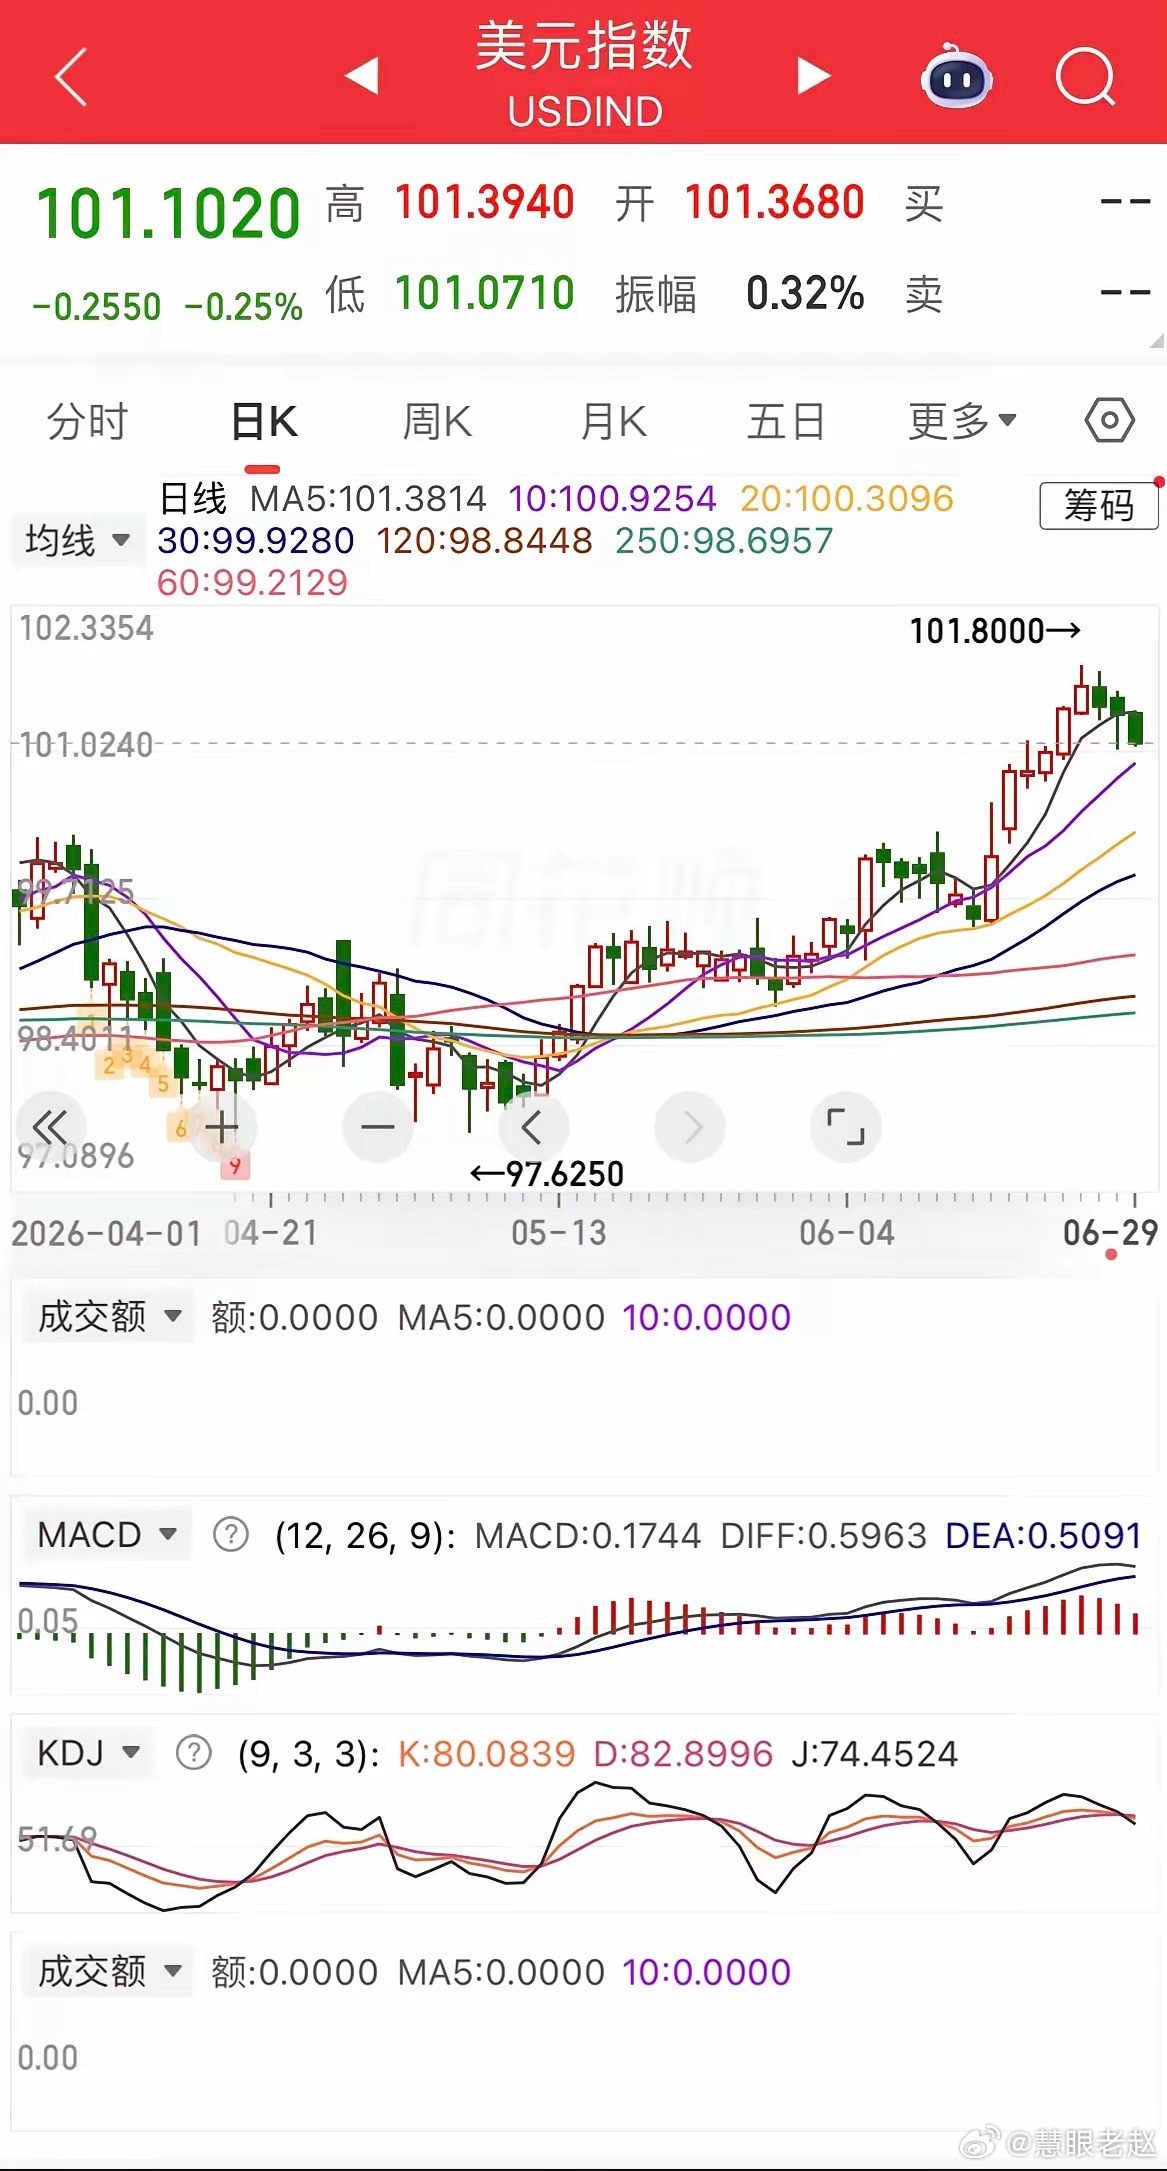1167x2171 pixels.
Task: Expand the 更多 dropdown
Action: click(x=962, y=421)
